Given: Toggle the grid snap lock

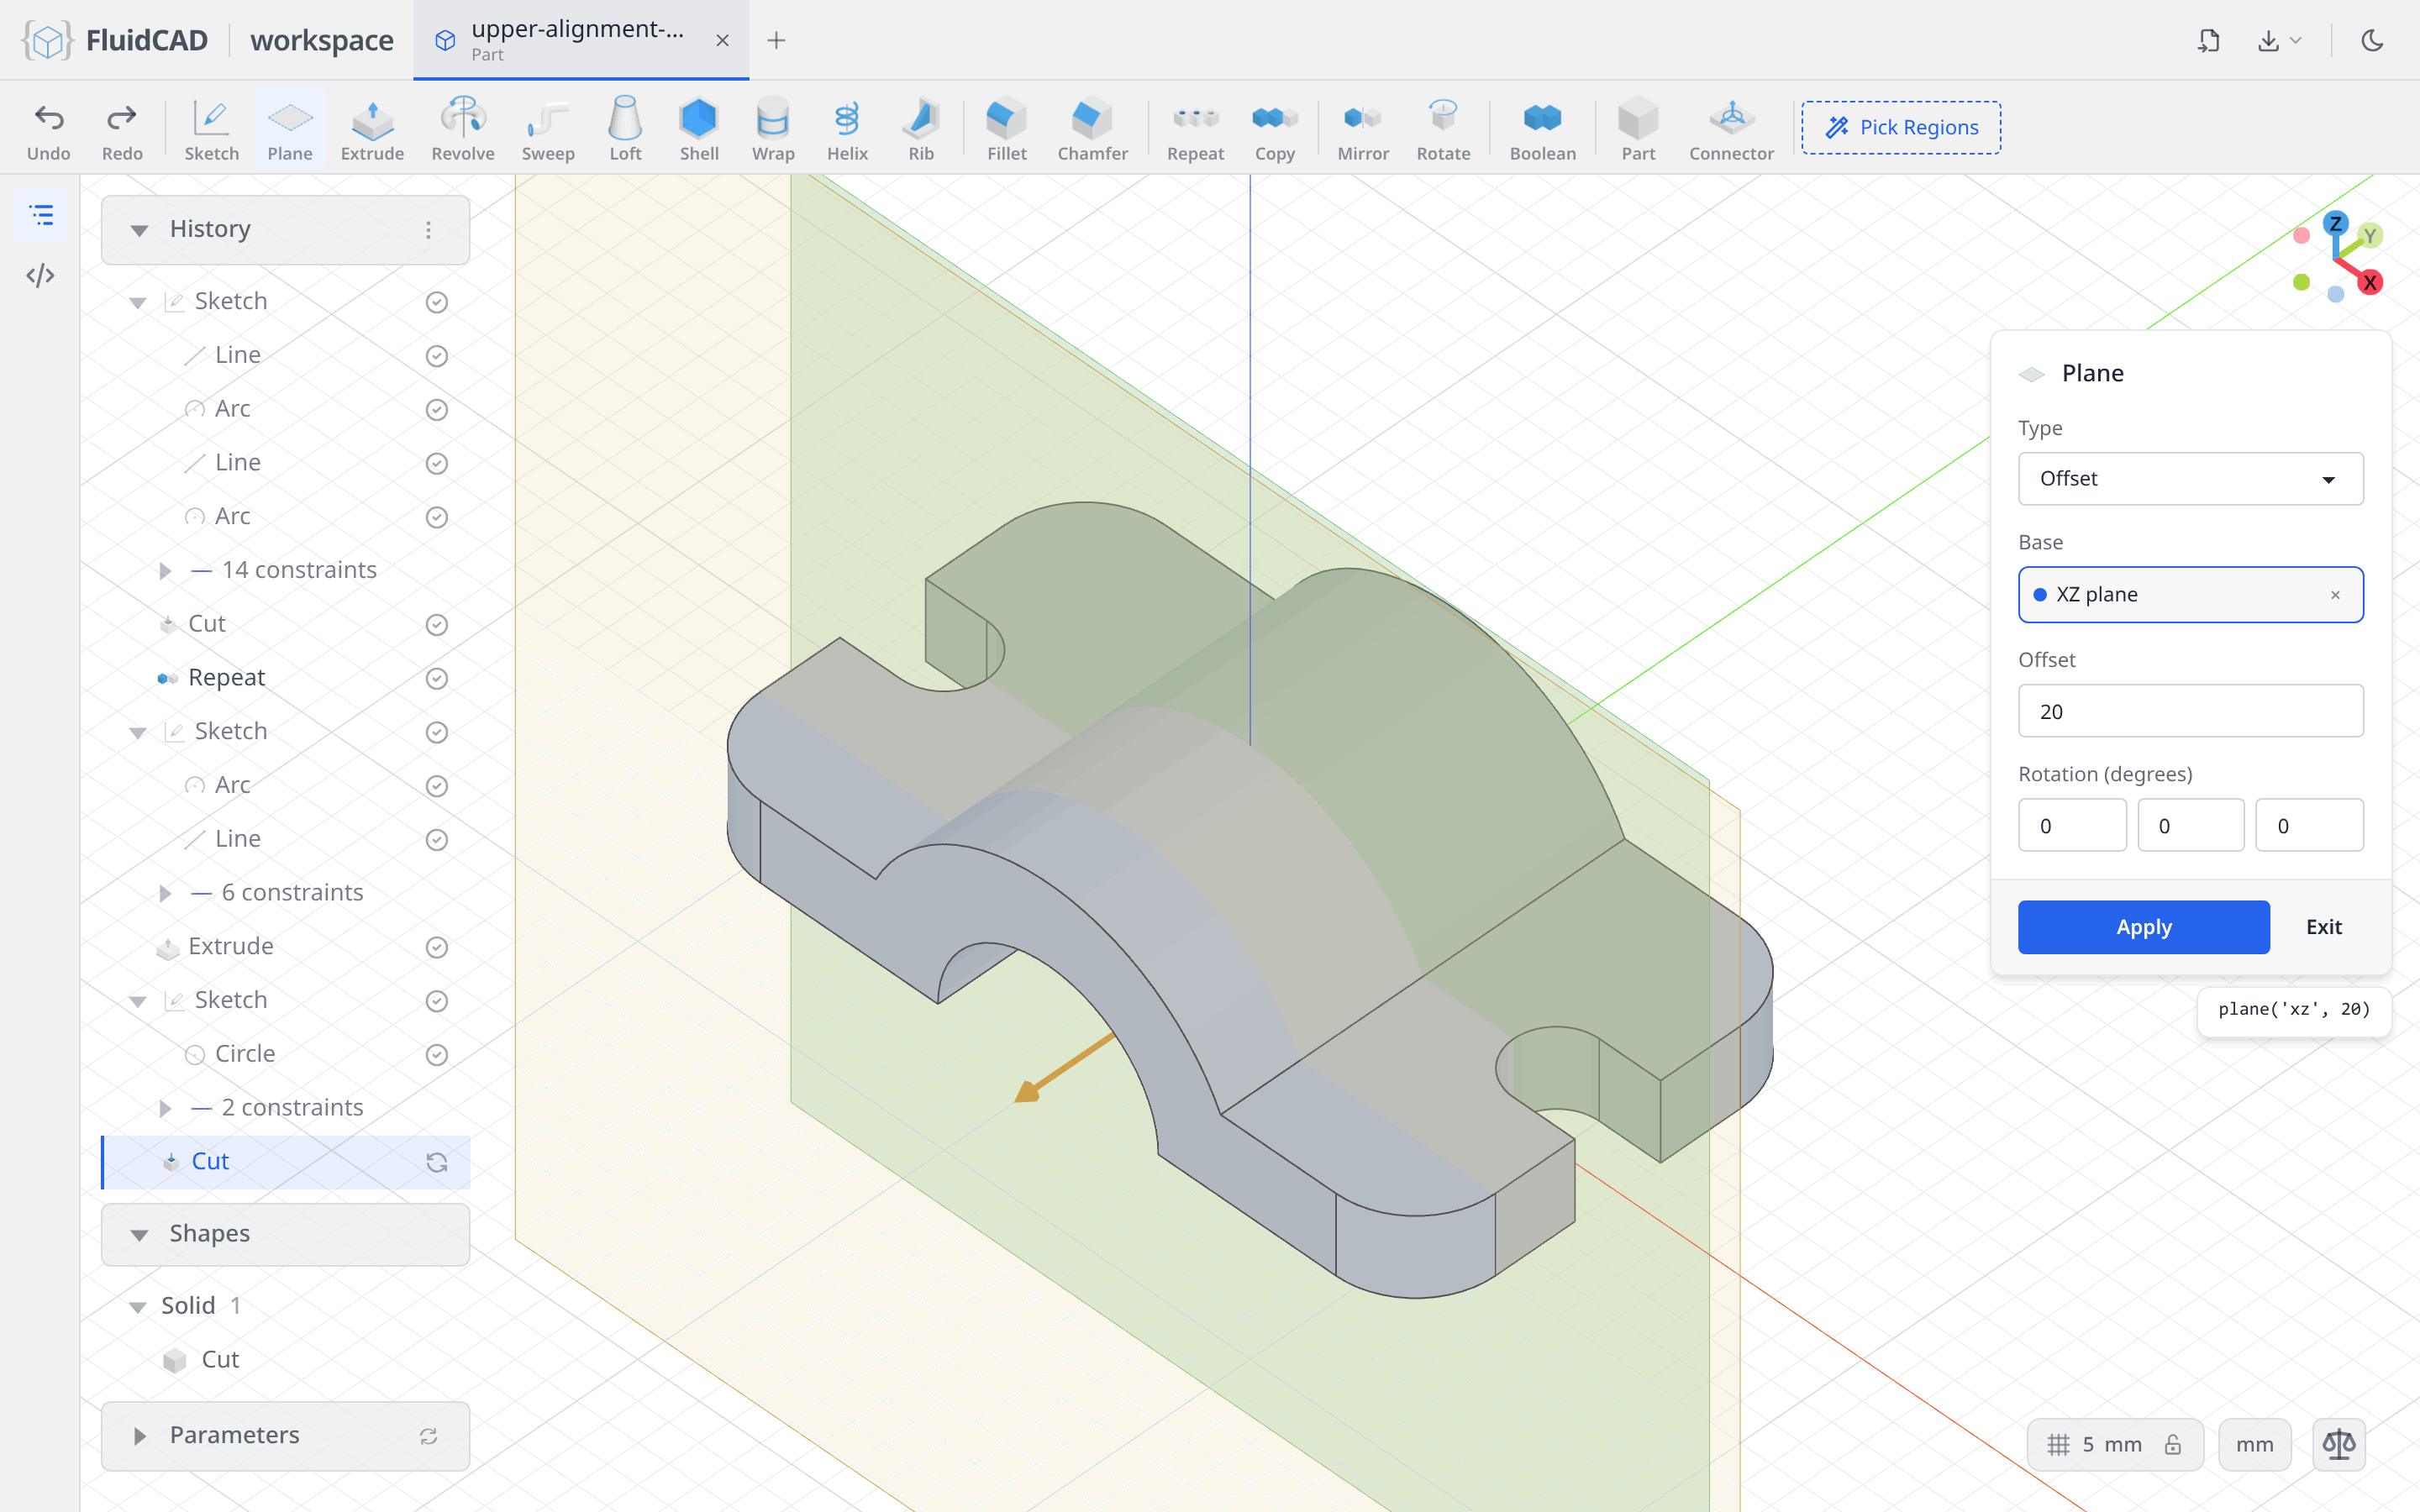Looking at the screenshot, I should 2172,1444.
